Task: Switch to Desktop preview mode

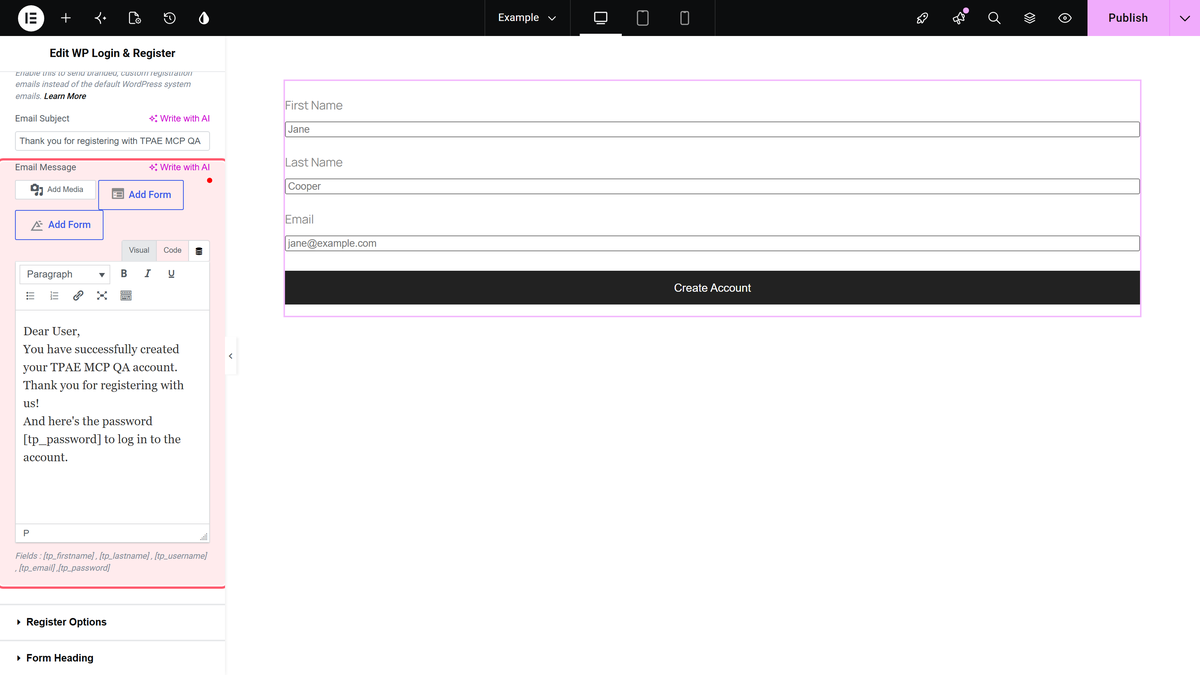Action: click(x=601, y=18)
